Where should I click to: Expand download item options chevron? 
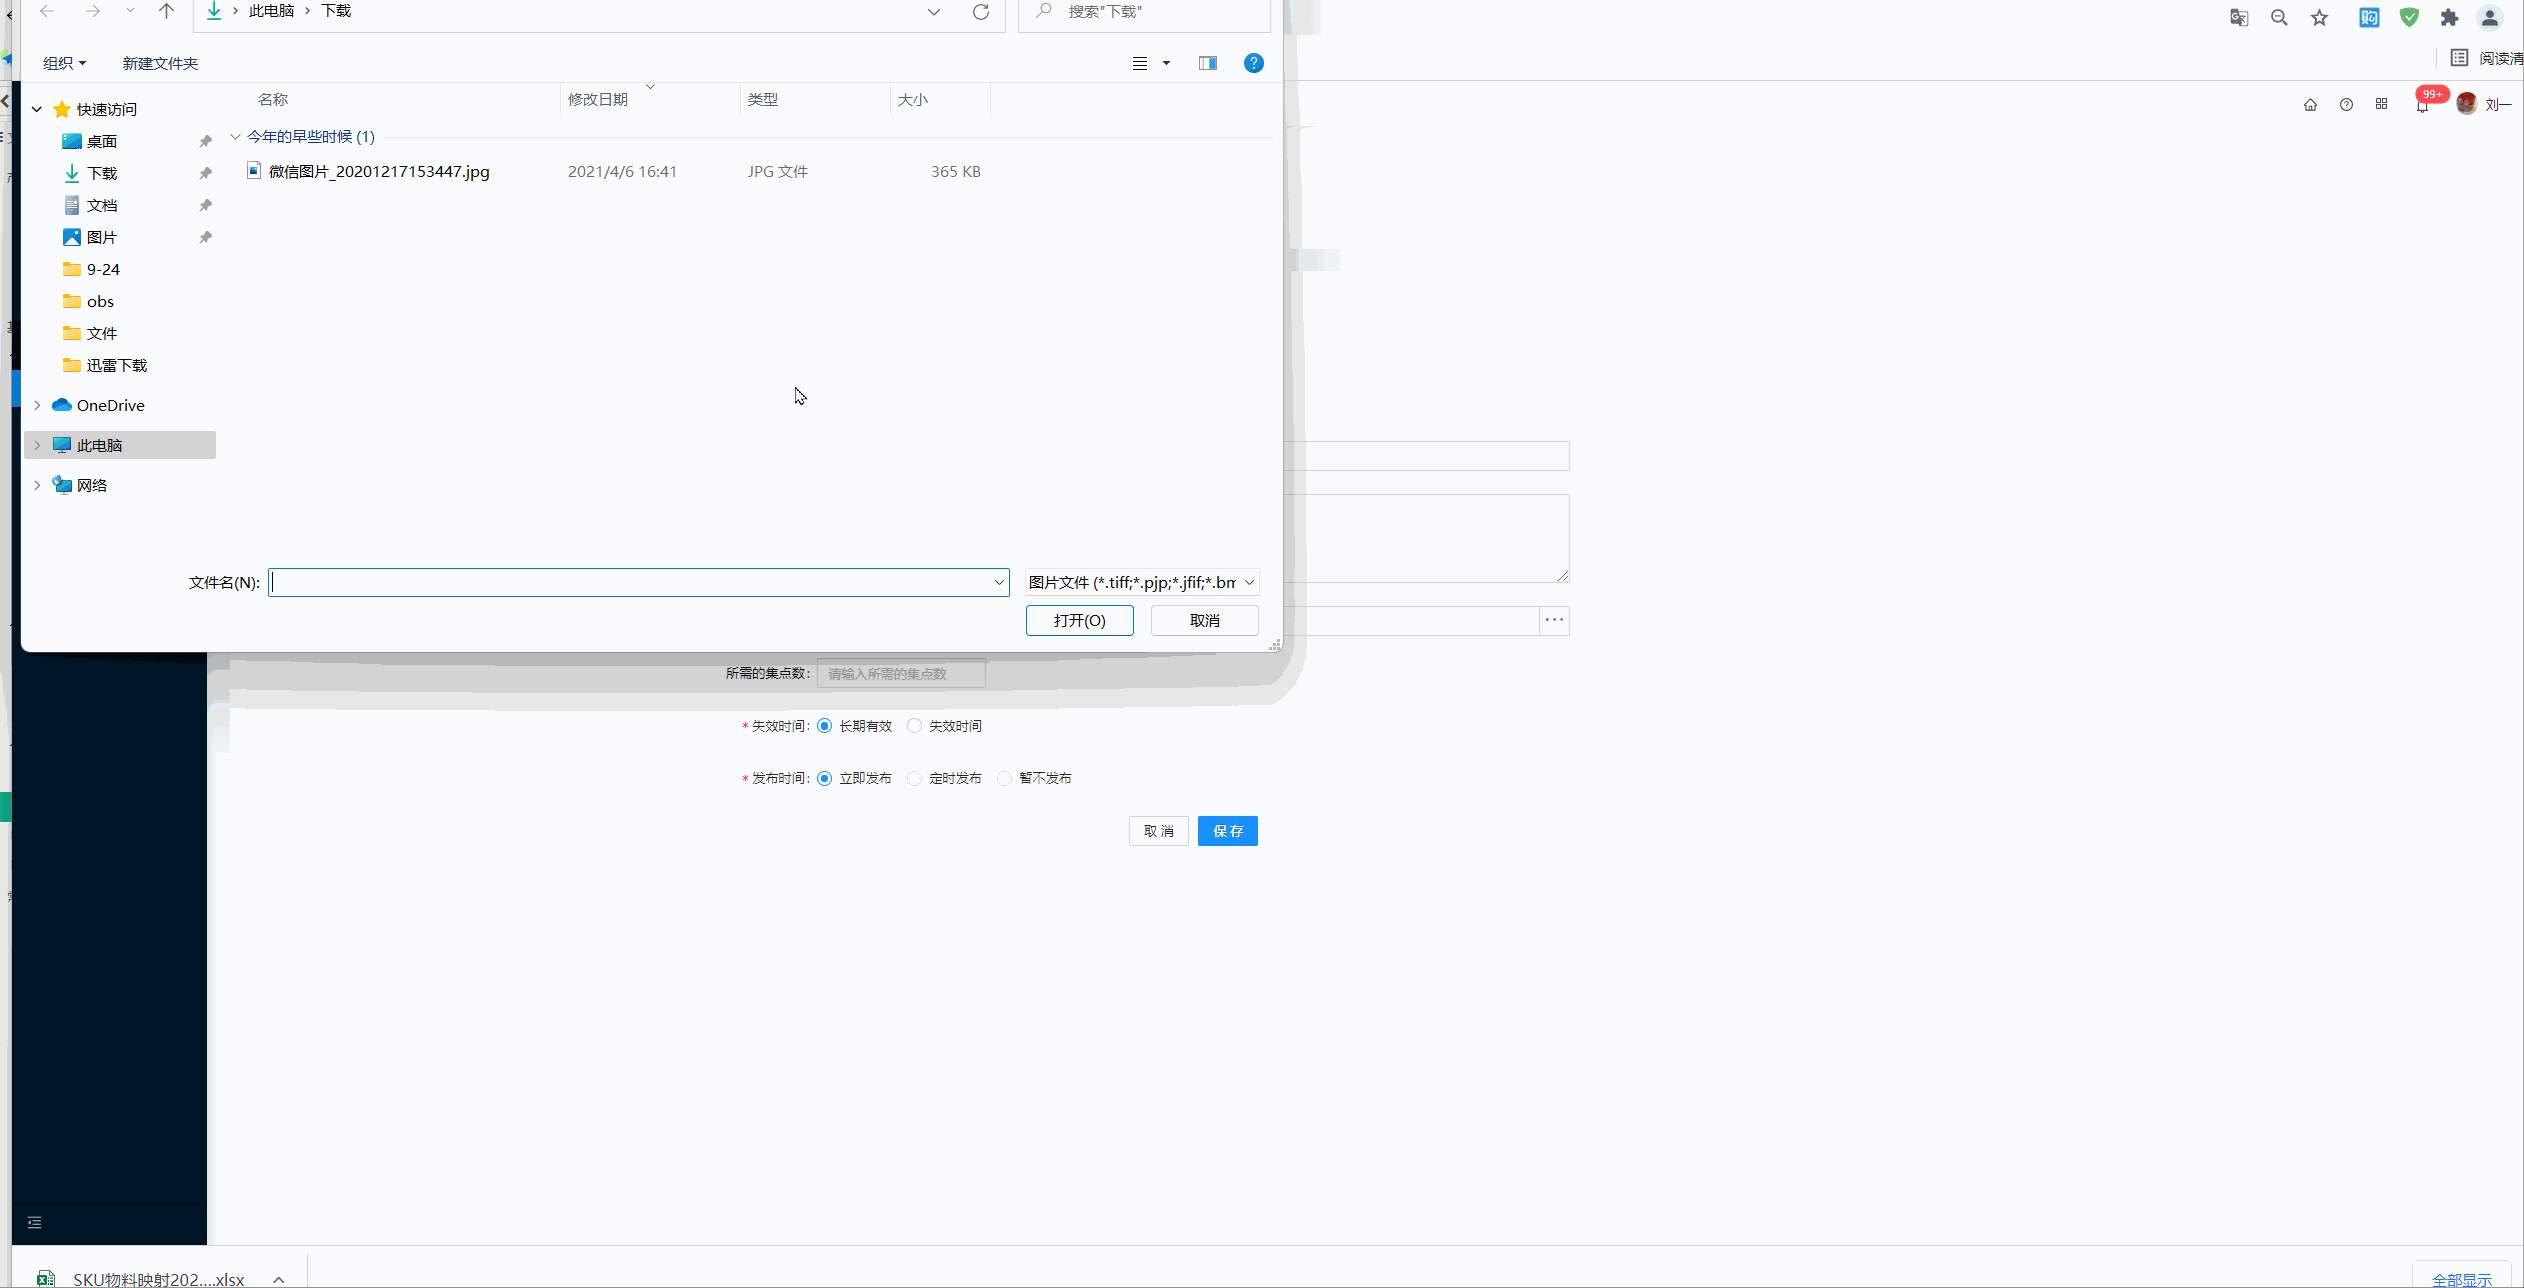pos(279,1279)
